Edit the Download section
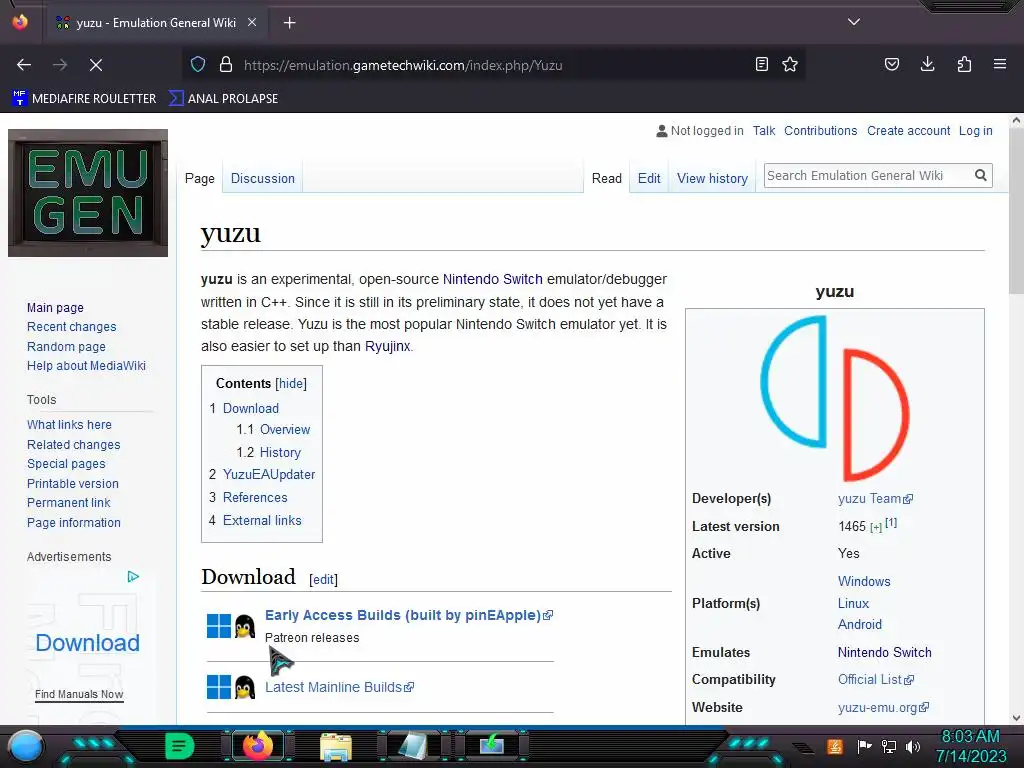This screenshot has width=1024, height=768. click(323, 579)
